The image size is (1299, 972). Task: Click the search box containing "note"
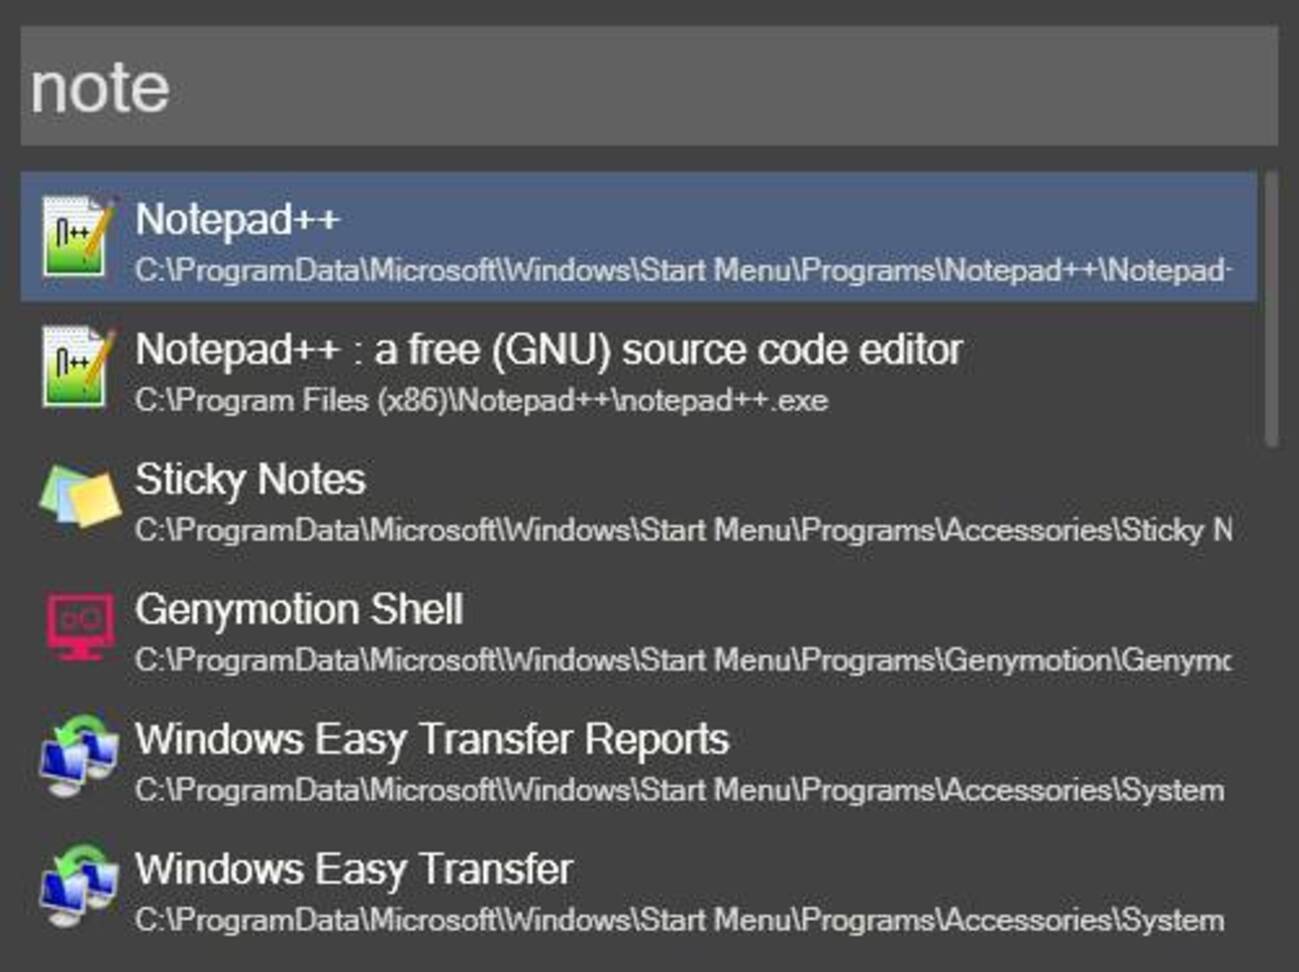pos(648,87)
